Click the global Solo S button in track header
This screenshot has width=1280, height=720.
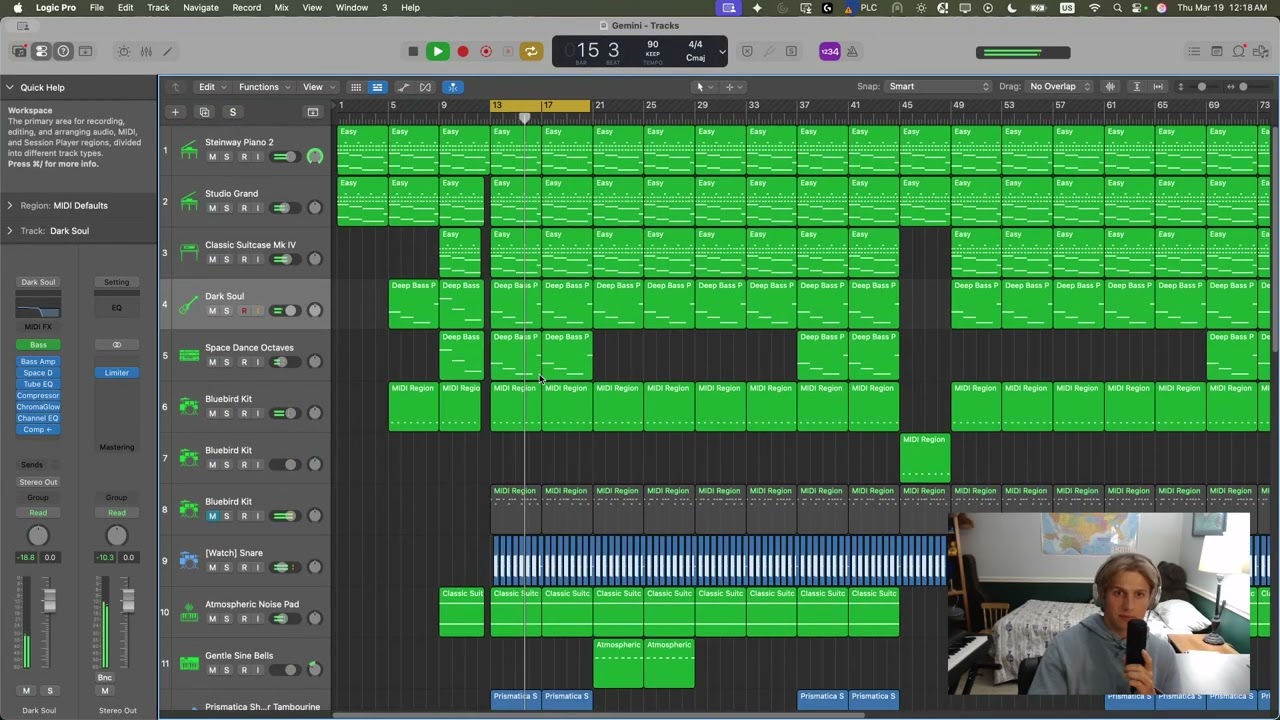[232, 112]
